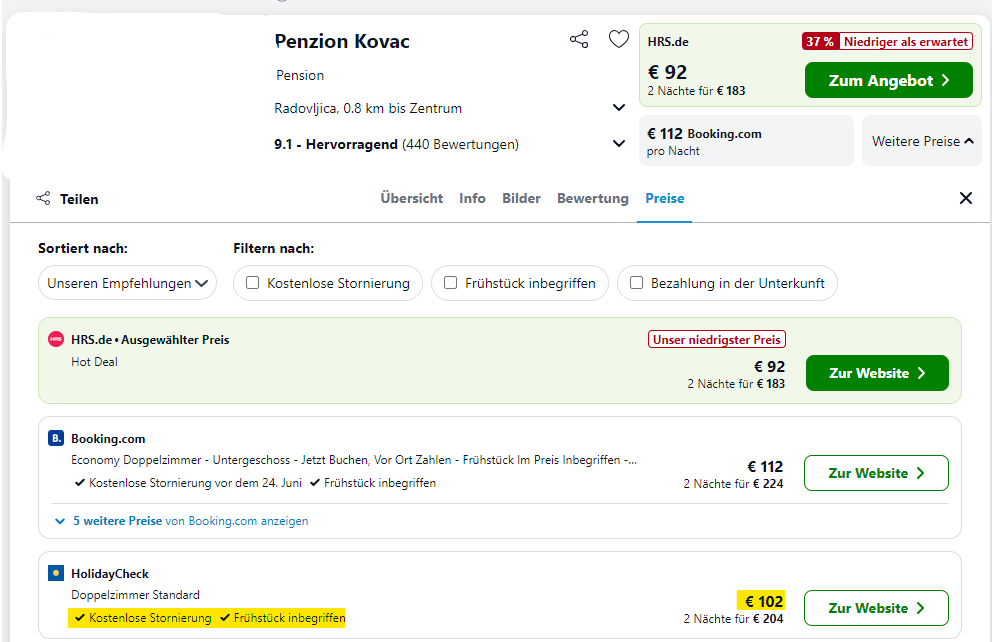The image size is (992, 642).
Task: Click the 2 Nächte für € 224 text
Action: pos(733,484)
